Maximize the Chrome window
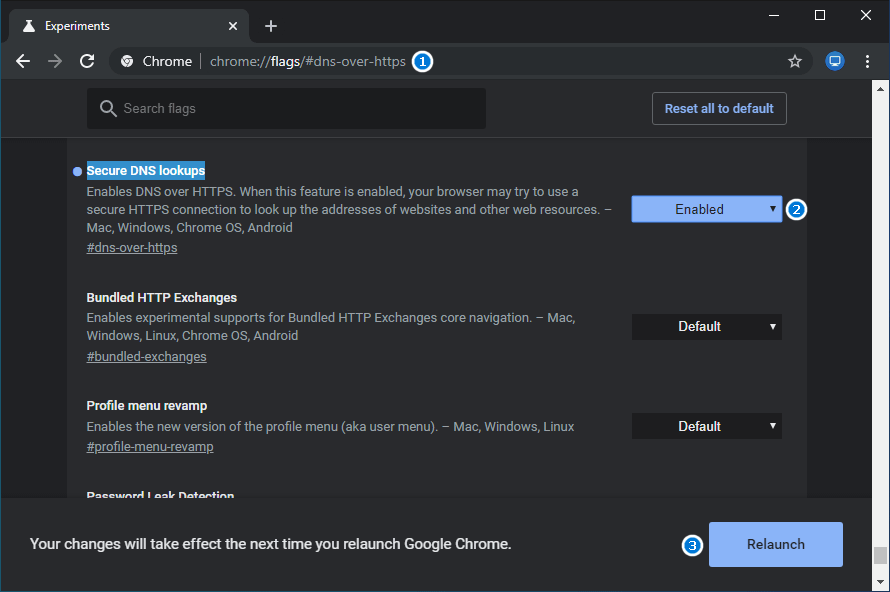The height and width of the screenshot is (592, 890). coord(820,15)
